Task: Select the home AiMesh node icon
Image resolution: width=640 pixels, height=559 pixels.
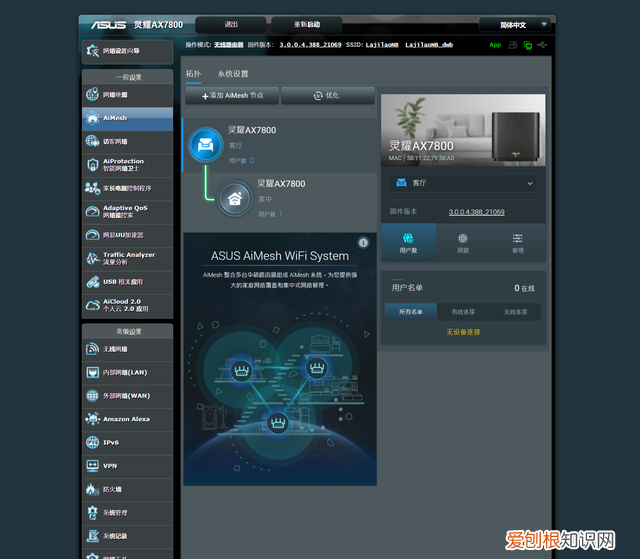Action: point(235,198)
